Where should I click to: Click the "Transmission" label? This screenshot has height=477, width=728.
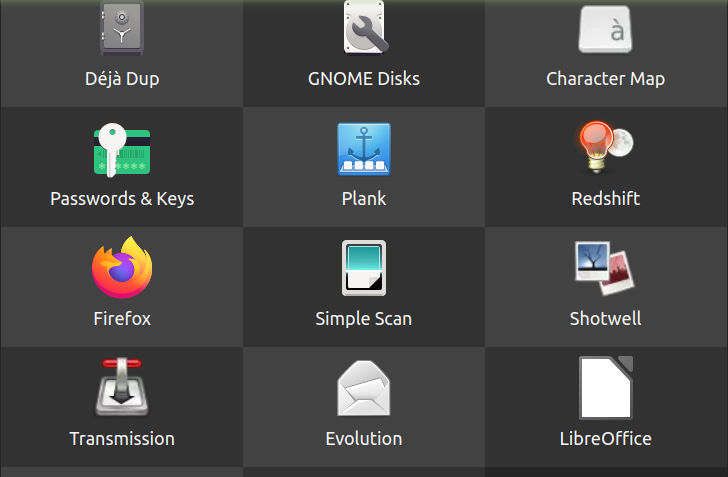122,439
